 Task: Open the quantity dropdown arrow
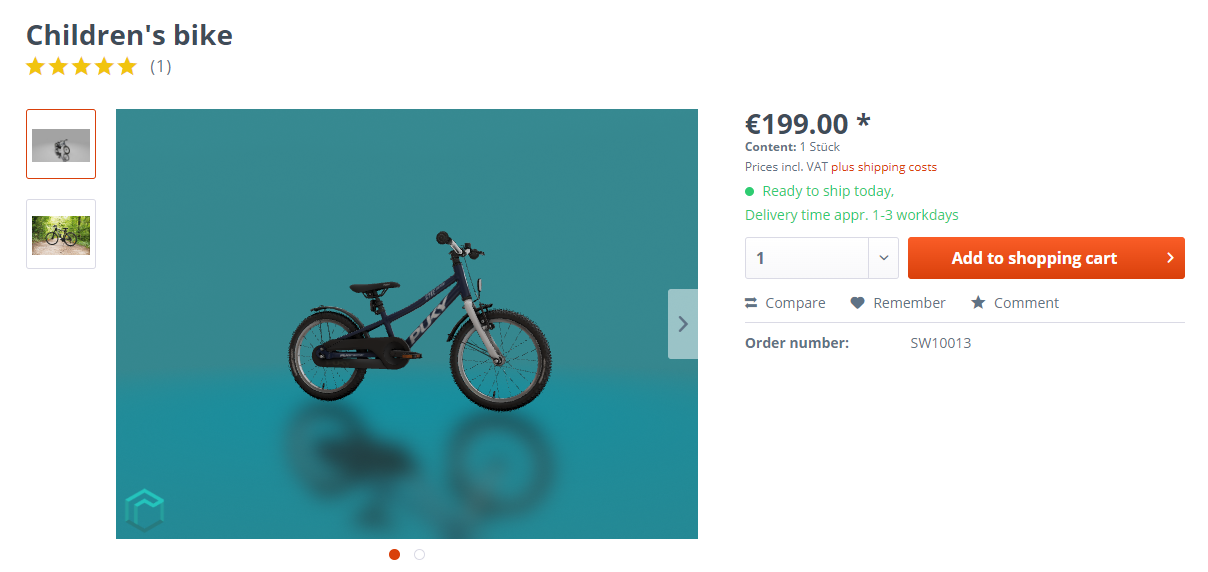click(883, 258)
